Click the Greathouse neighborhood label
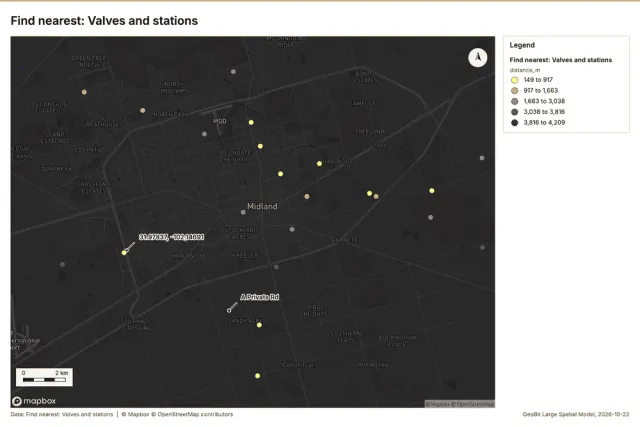 (x=101, y=124)
